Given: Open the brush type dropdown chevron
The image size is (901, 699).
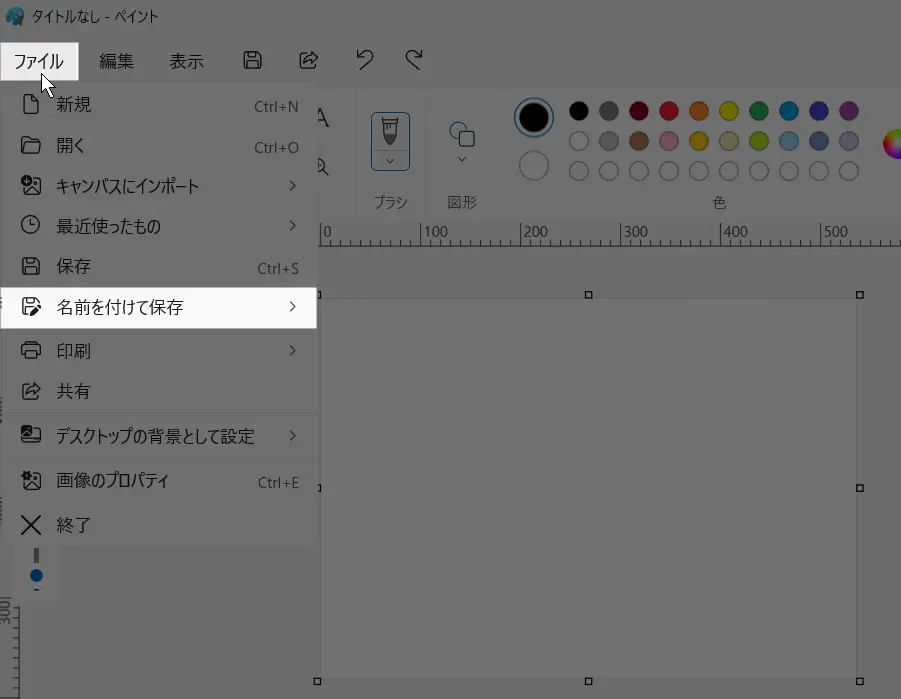Looking at the screenshot, I should (390, 161).
